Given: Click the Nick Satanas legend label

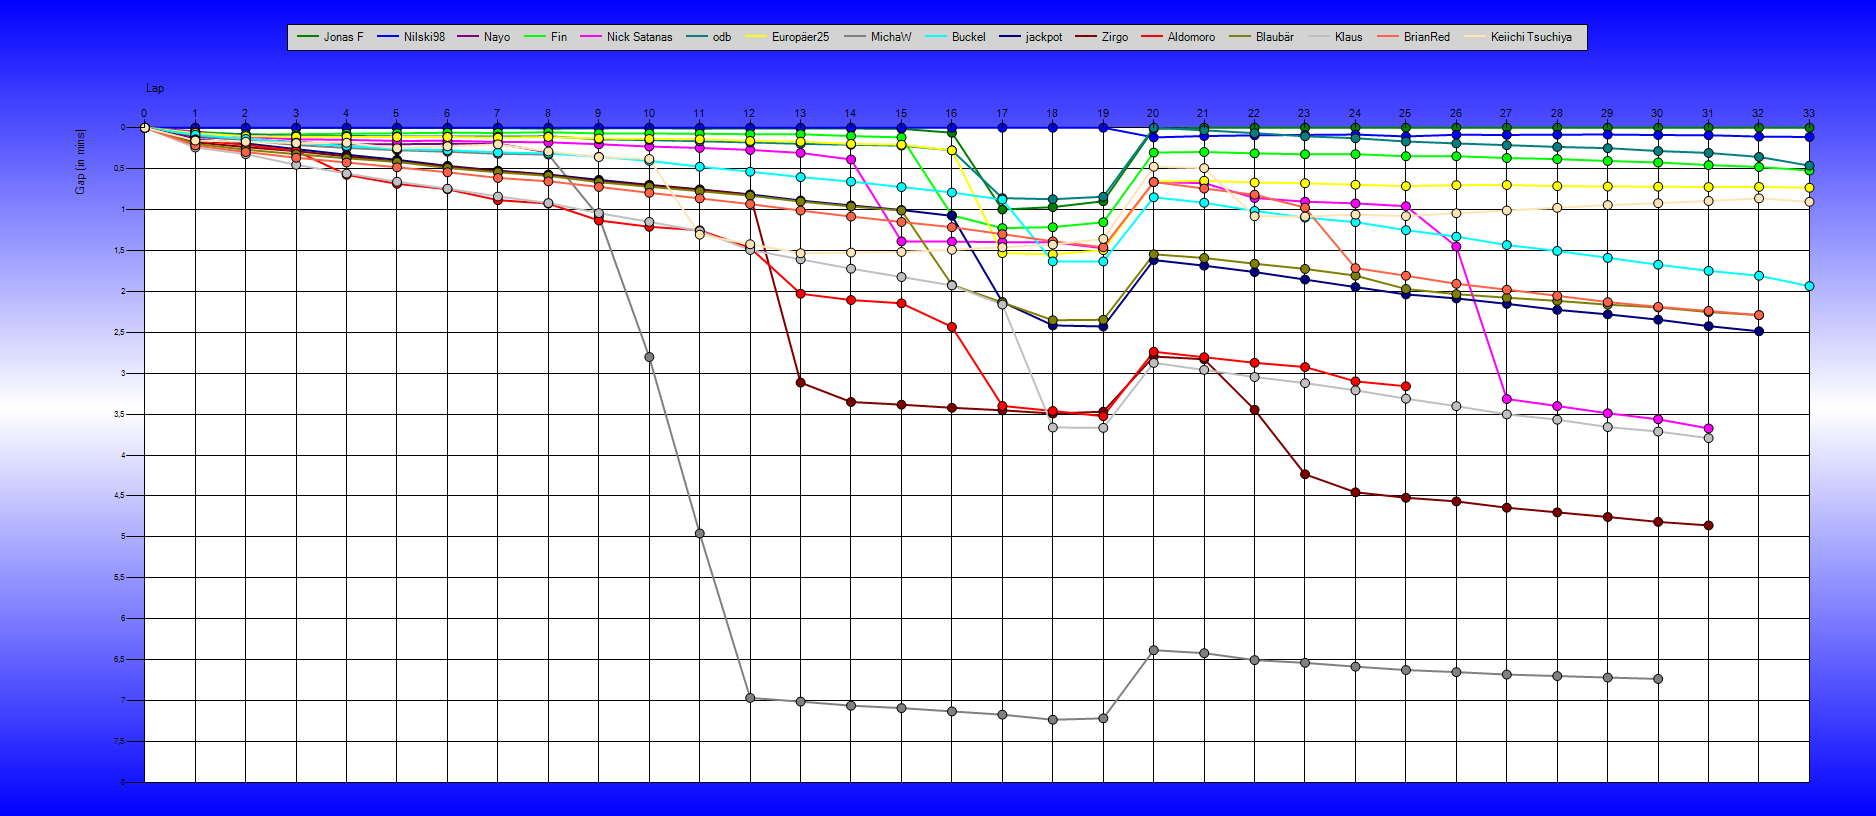Looking at the screenshot, I should (x=640, y=37).
